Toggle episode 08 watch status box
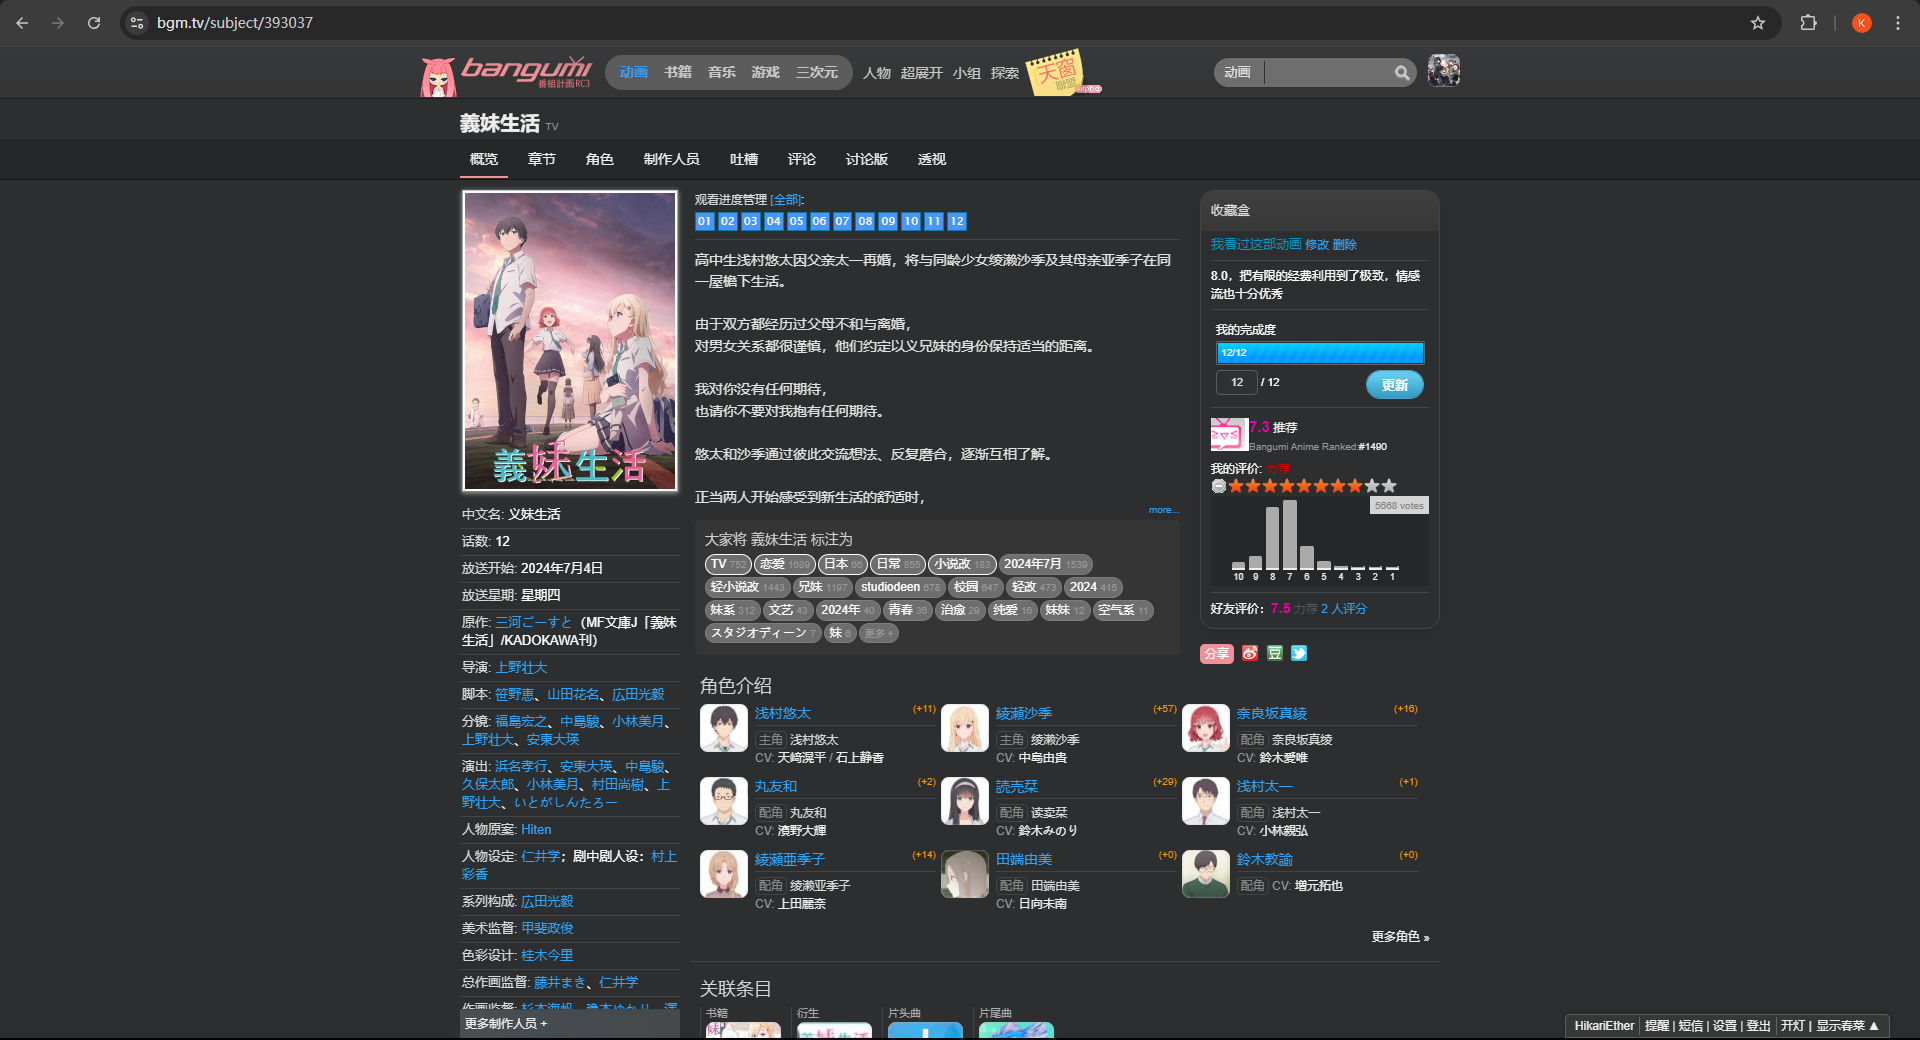The height and width of the screenshot is (1040, 1920). [x=865, y=221]
